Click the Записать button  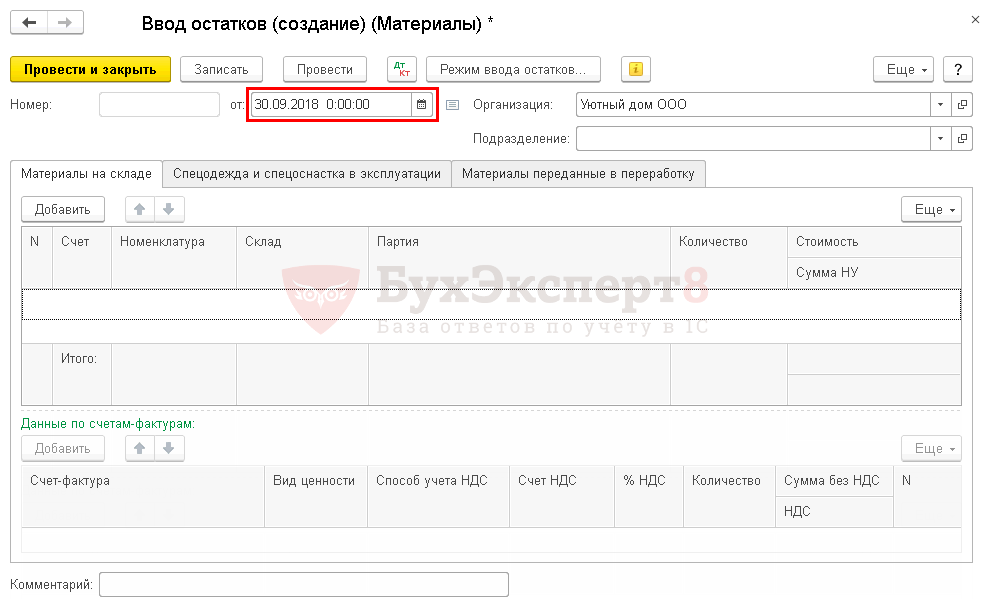tap(221, 69)
